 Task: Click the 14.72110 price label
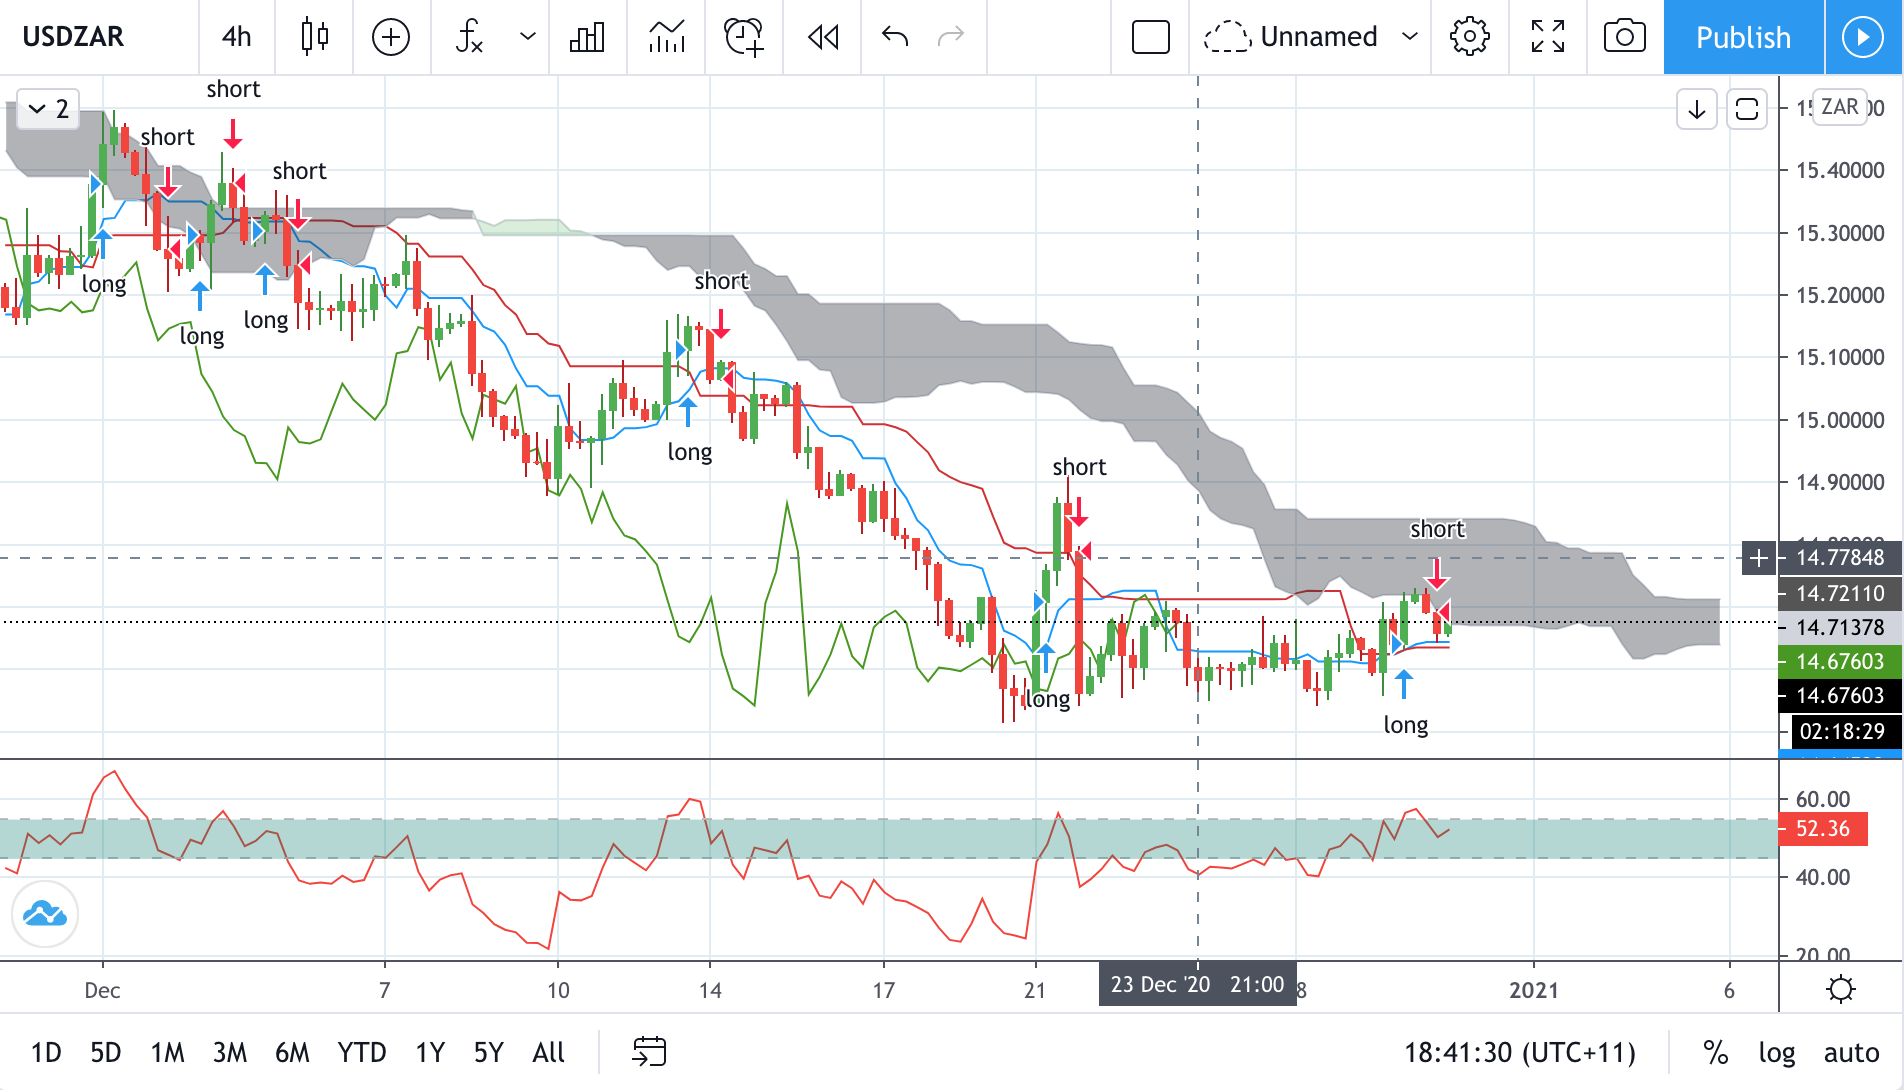pyautogui.click(x=1839, y=593)
